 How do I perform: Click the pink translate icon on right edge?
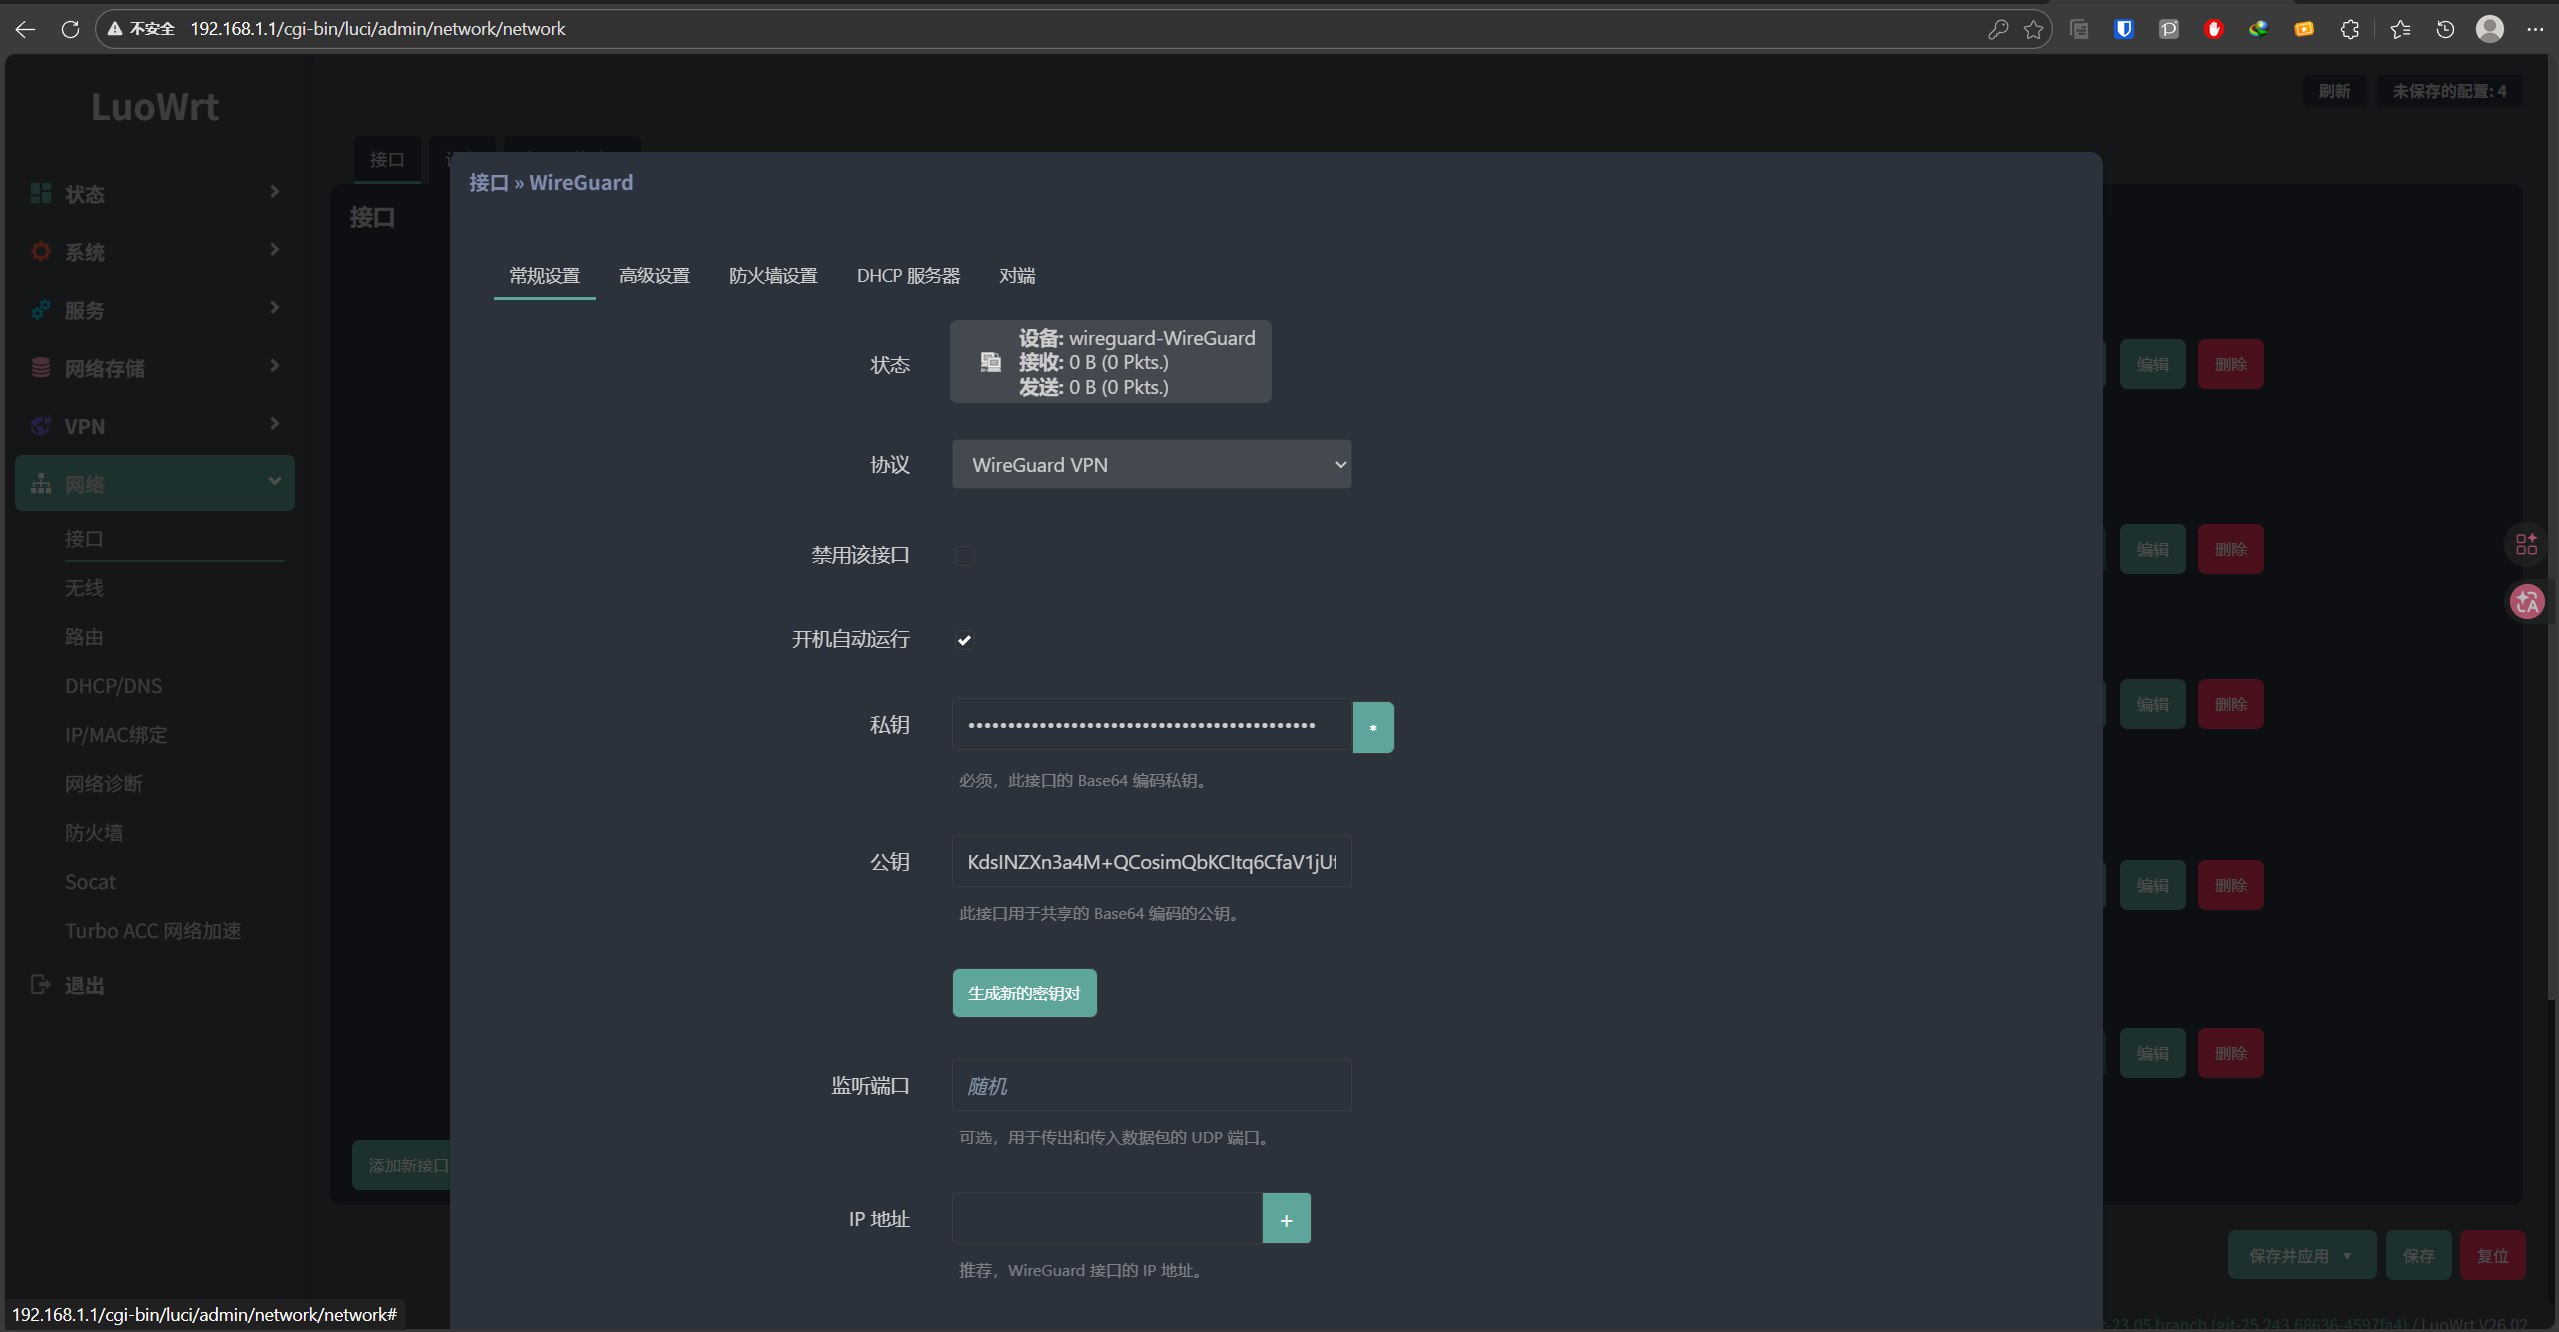point(2526,602)
